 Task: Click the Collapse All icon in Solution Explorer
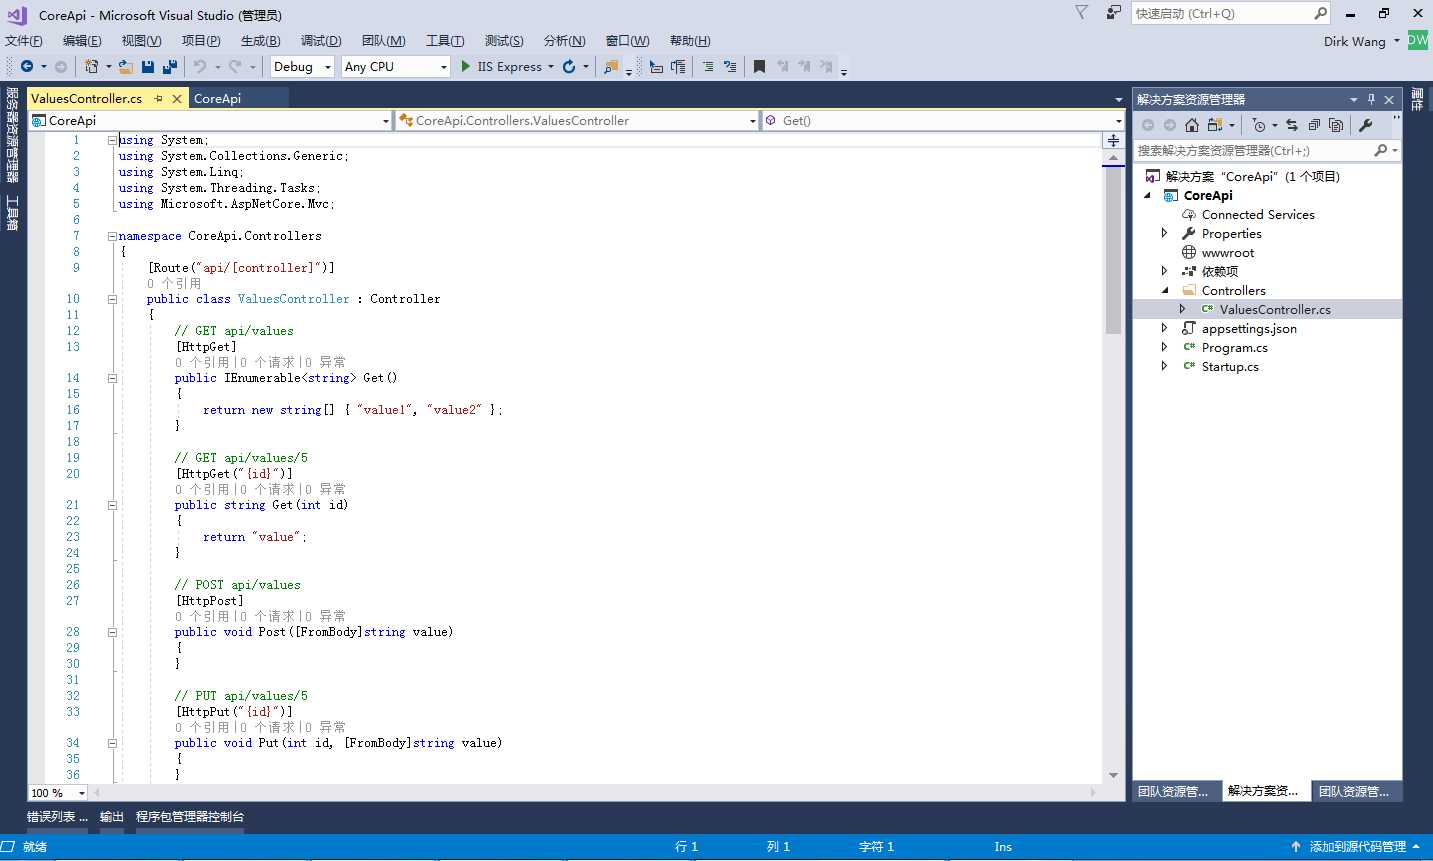click(x=1314, y=125)
